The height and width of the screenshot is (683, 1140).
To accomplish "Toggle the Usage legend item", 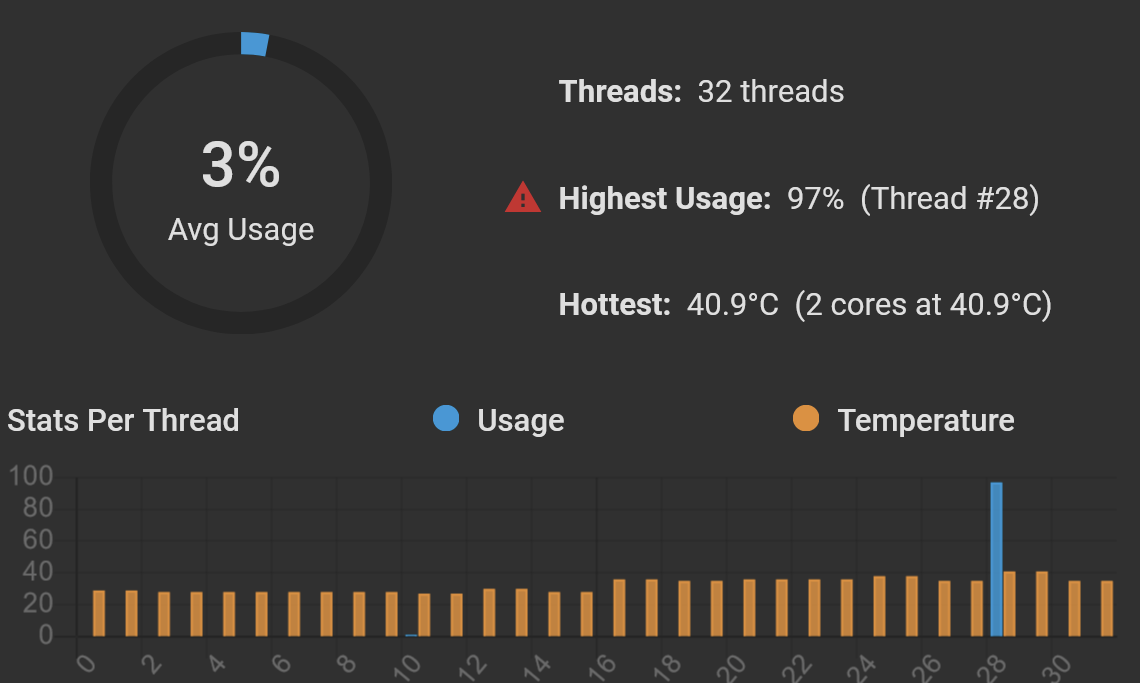I will pyautogui.click(x=499, y=420).
